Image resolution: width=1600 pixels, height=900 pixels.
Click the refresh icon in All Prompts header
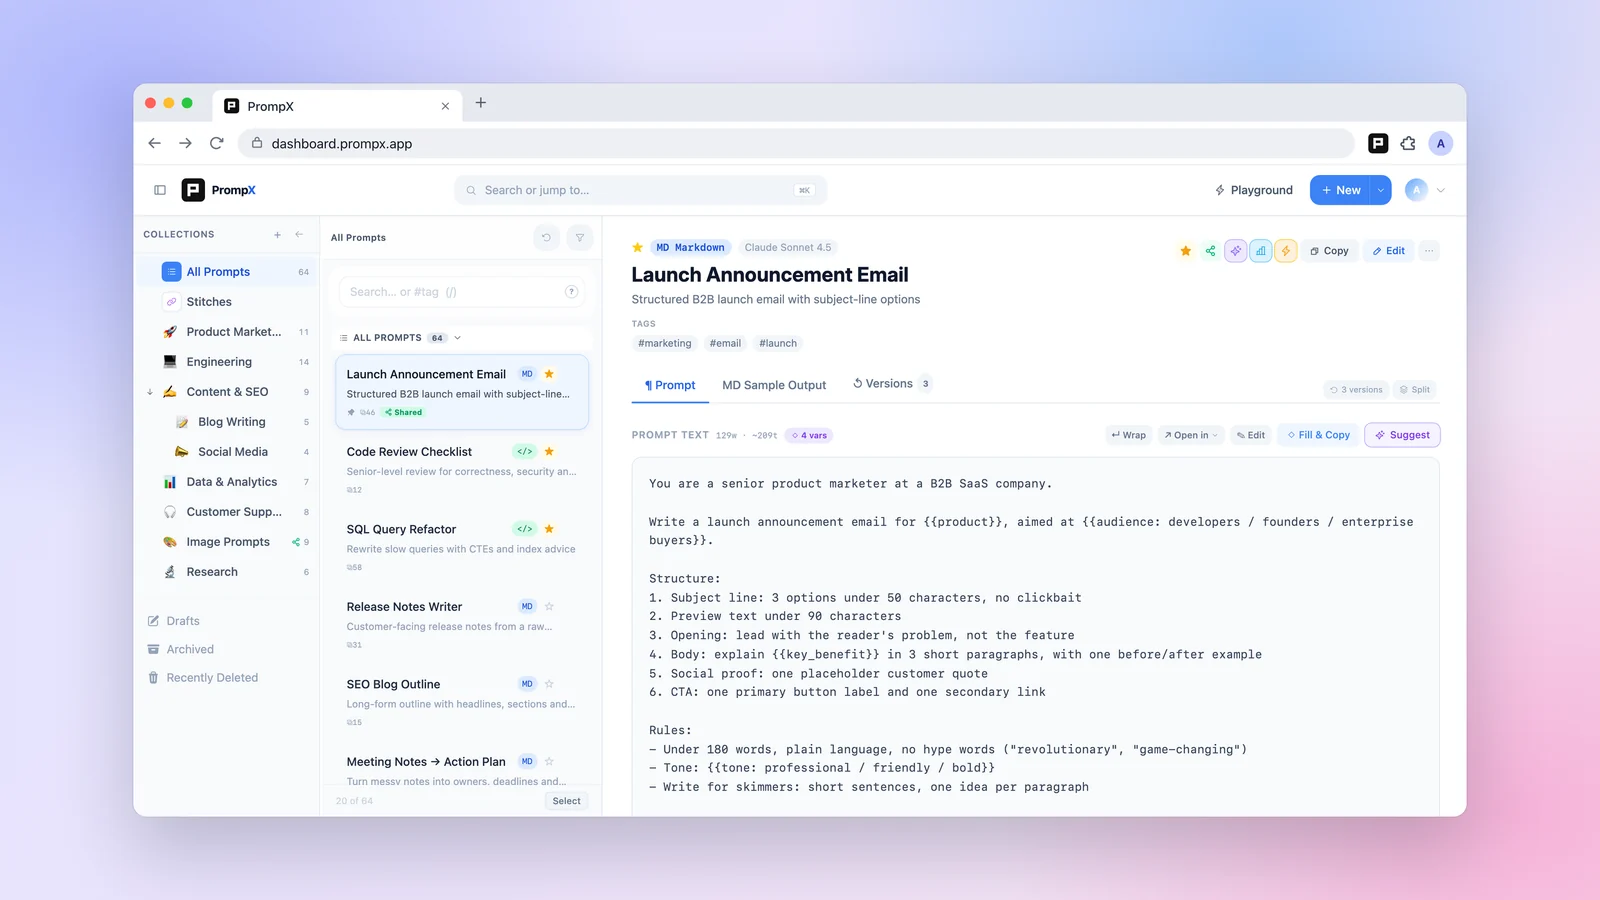546,238
